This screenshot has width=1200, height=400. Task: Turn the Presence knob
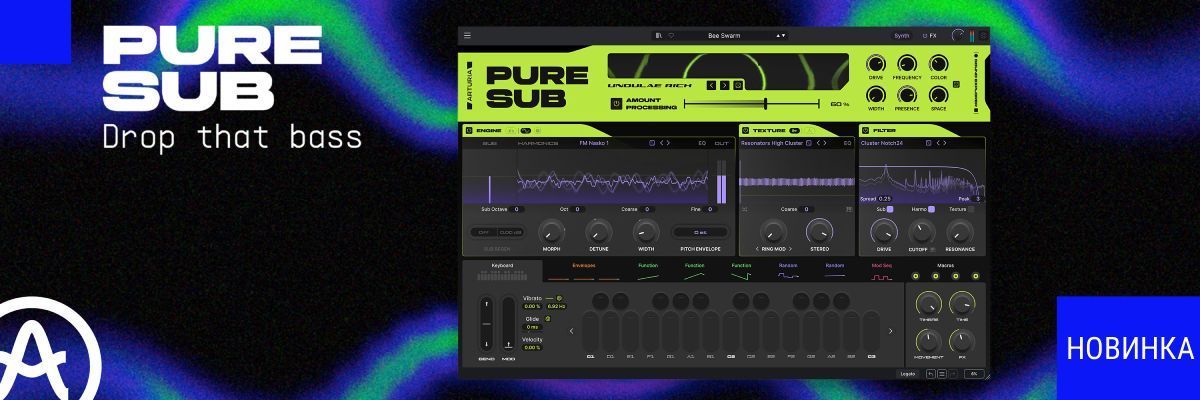[x=908, y=95]
